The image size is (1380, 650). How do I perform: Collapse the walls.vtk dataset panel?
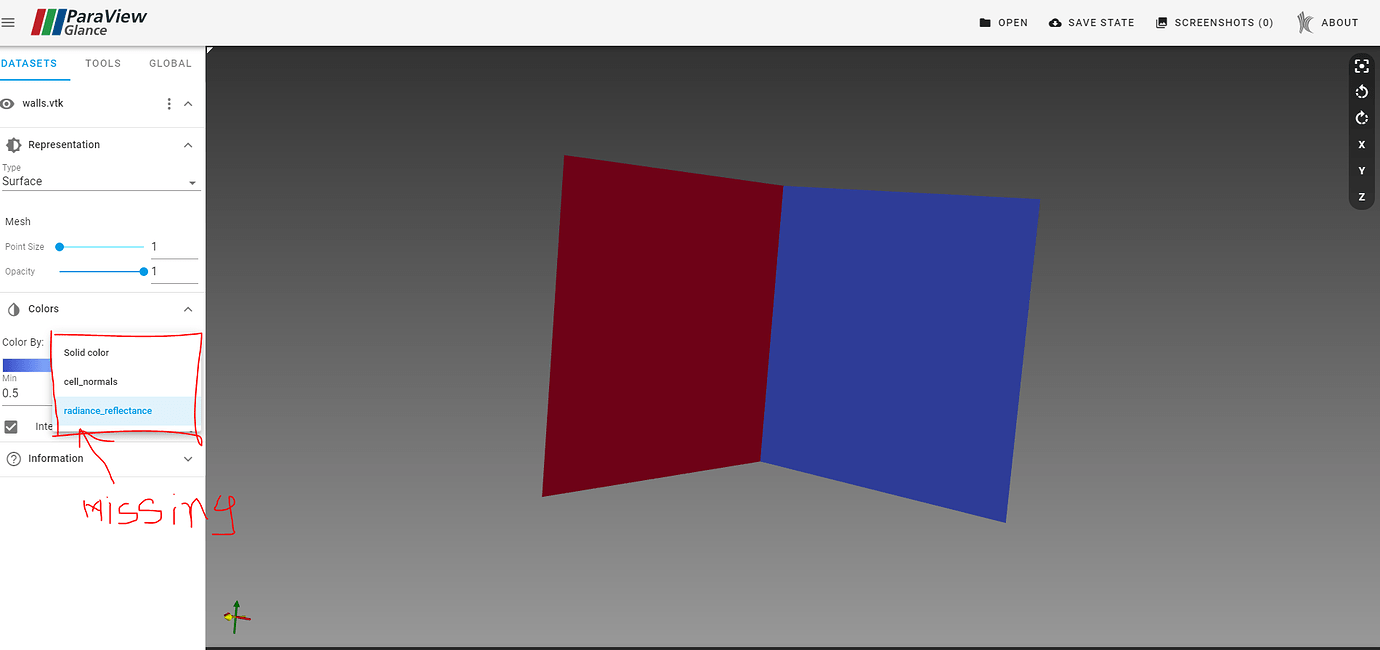[188, 104]
